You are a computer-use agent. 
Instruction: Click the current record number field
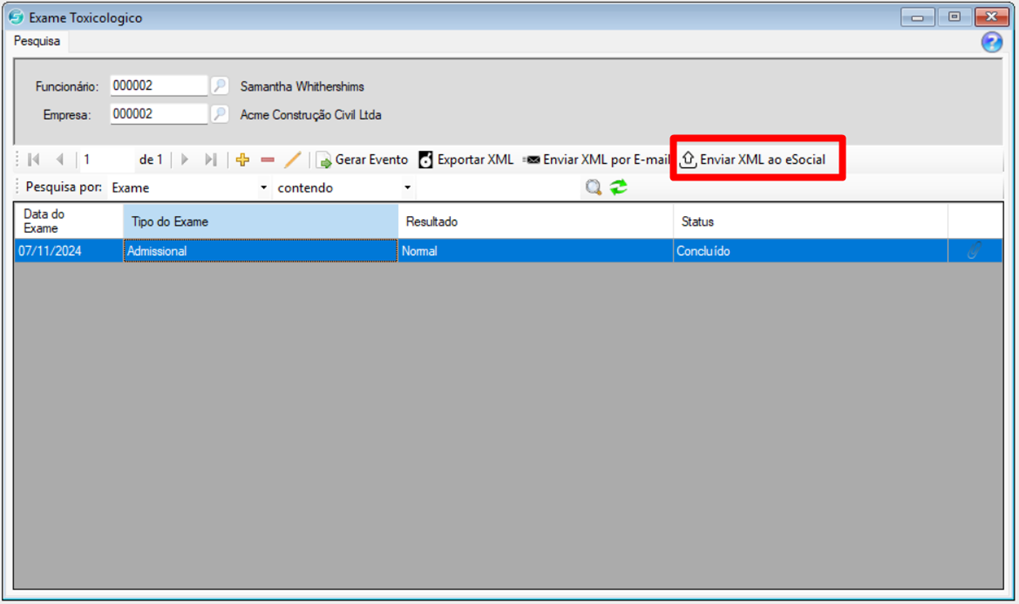[x=107, y=159]
